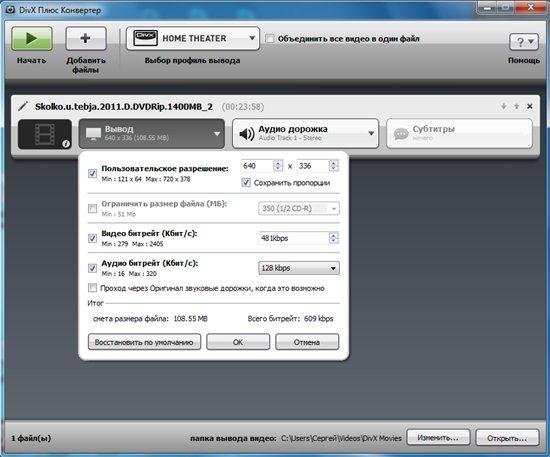Screen dimensions: 550x457
Task: Click the Отмена cancel button
Action: pos(307,342)
